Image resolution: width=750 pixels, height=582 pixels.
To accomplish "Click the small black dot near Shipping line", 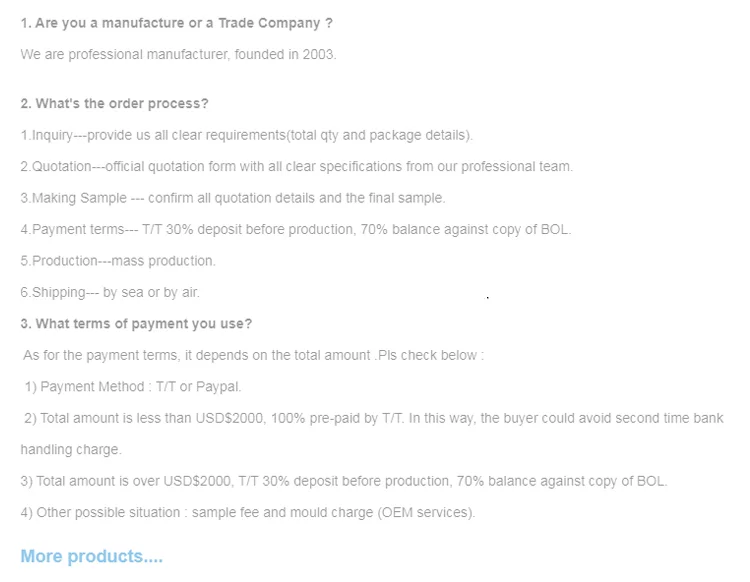I will (487, 297).
